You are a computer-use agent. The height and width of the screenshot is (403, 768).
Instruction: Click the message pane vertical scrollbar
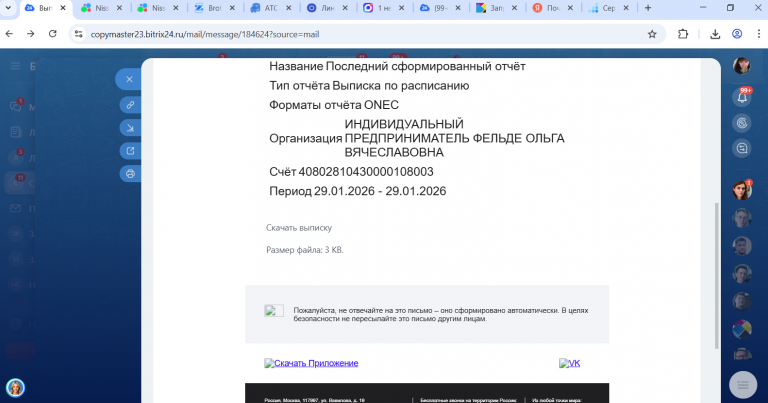pyautogui.click(x=717, y=275)
